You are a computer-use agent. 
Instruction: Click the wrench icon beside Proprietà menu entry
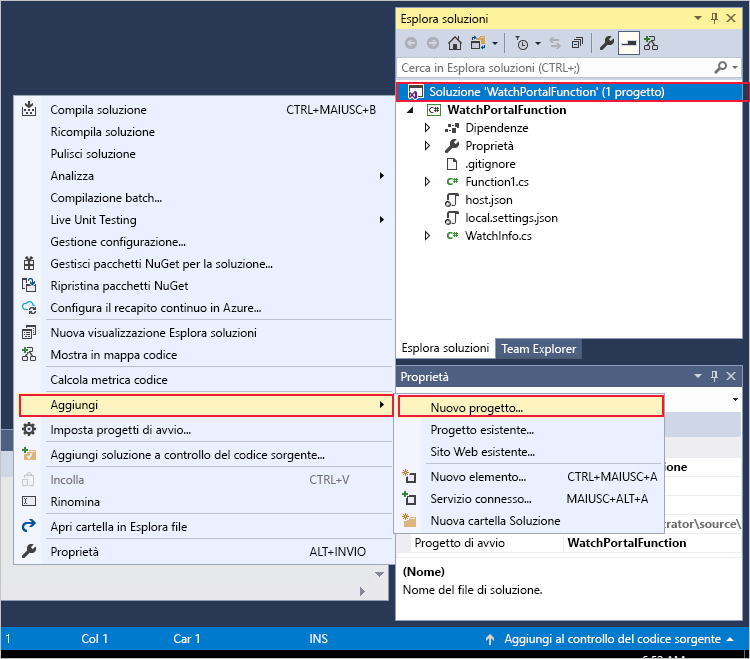29,551
